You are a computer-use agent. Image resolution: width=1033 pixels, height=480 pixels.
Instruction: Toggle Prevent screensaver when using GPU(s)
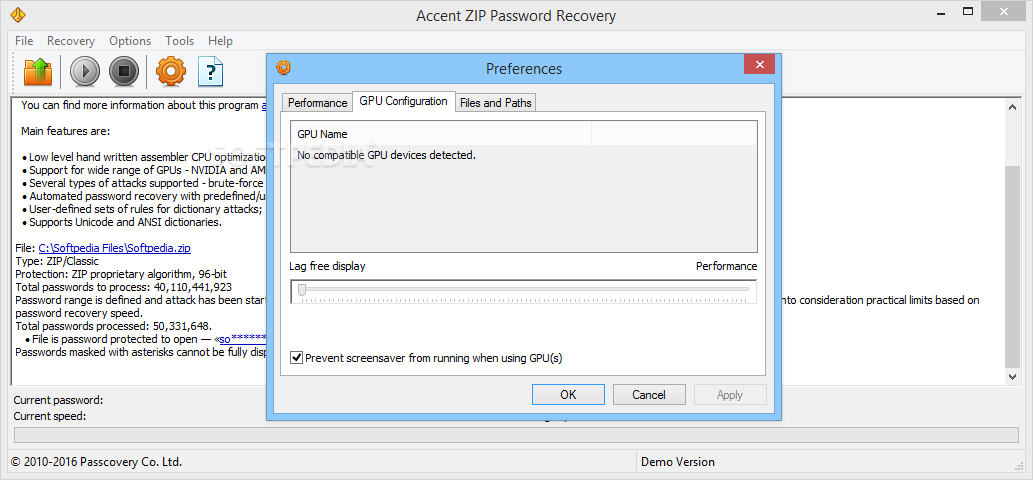296,358
